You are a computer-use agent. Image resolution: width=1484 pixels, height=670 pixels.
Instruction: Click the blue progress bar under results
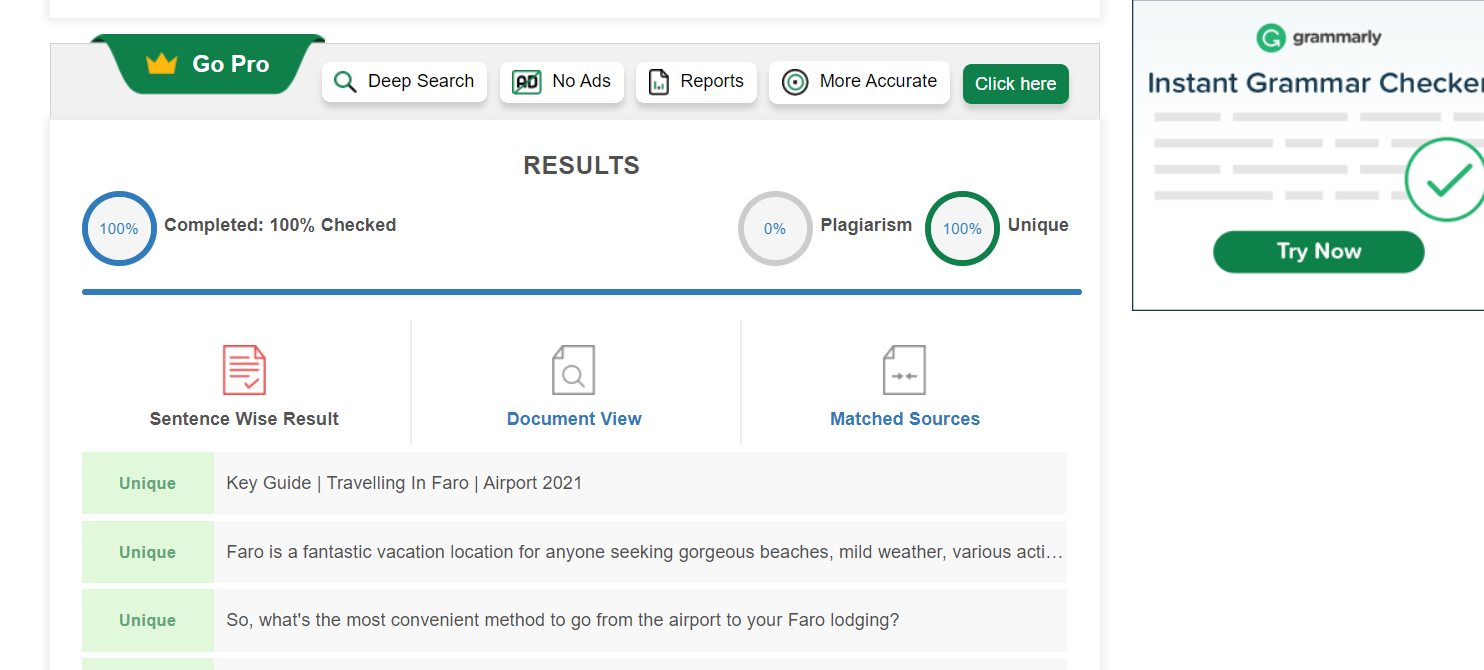click(582, 292)
